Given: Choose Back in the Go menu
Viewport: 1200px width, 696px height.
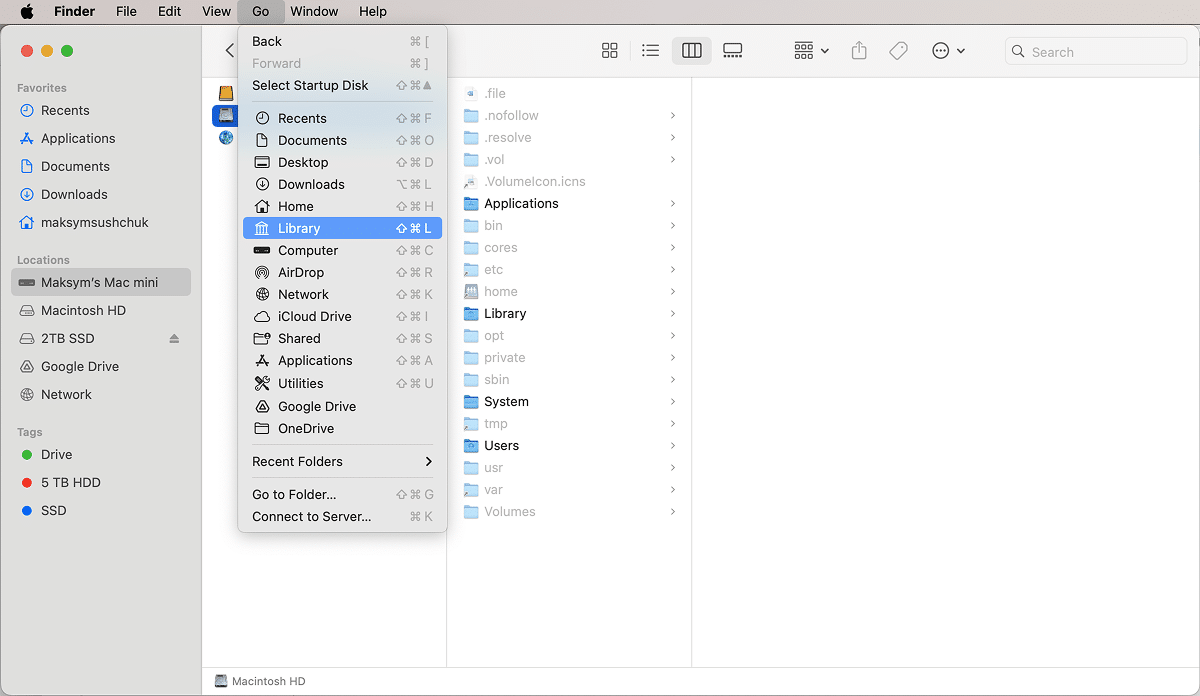Looking at the screenshot, I should coord(342,41).
